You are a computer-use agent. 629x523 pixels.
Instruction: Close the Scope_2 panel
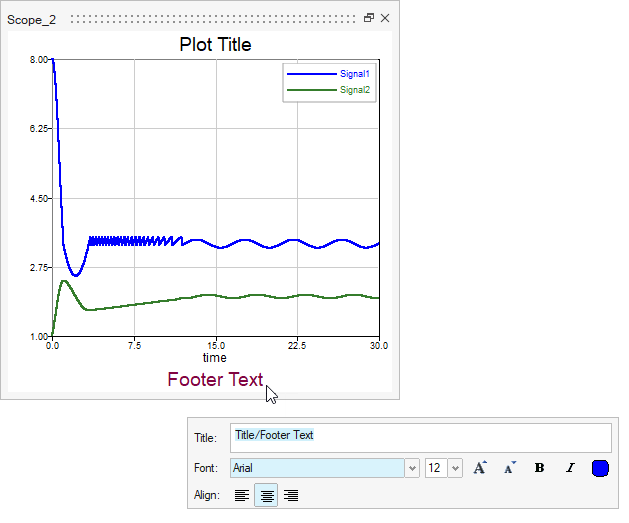pyautogui.click(x=385, y=18)
